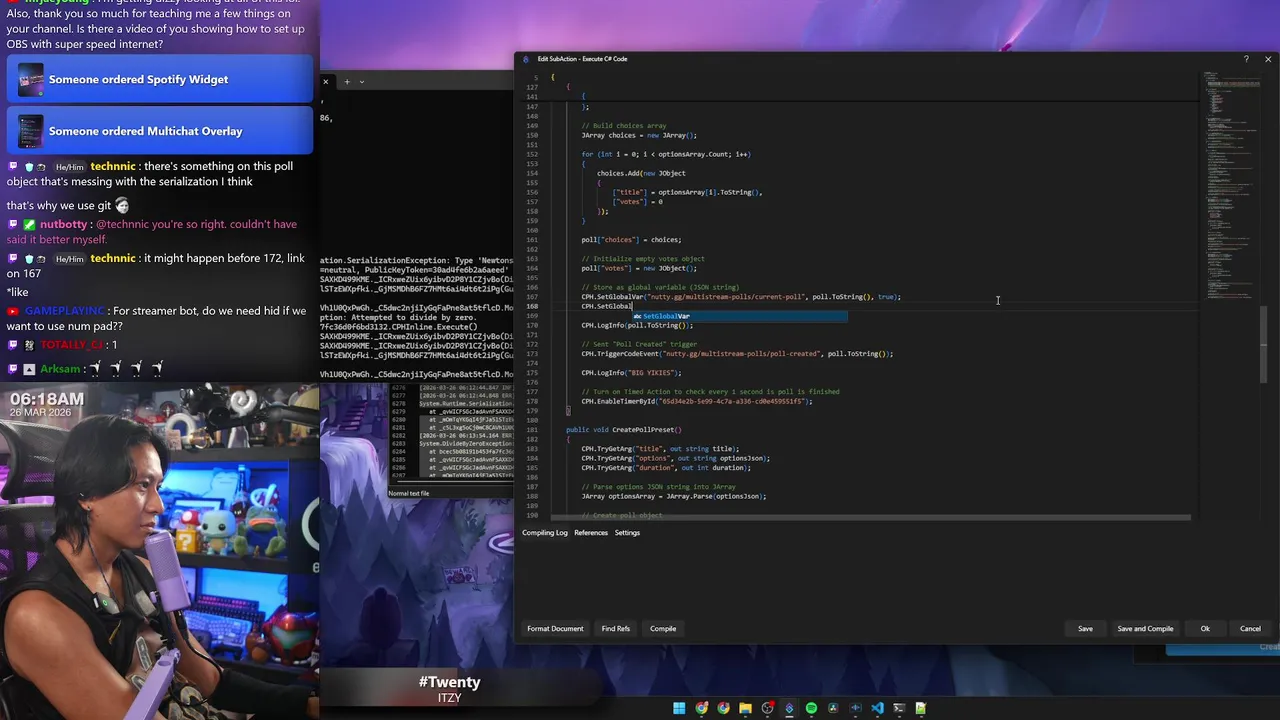The image size is (1280, 720).
Task: Open DaVinci Resolve from the taskbar
Action: pyautogui.click(x=833, y=708)
